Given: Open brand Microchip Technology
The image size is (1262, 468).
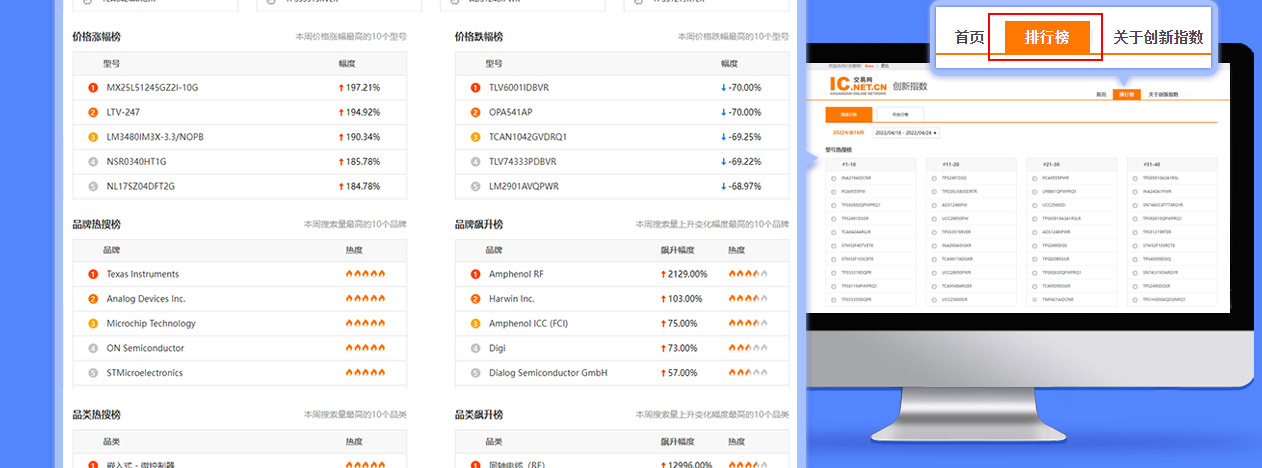Looking at the screenshot, I should 151,323.
